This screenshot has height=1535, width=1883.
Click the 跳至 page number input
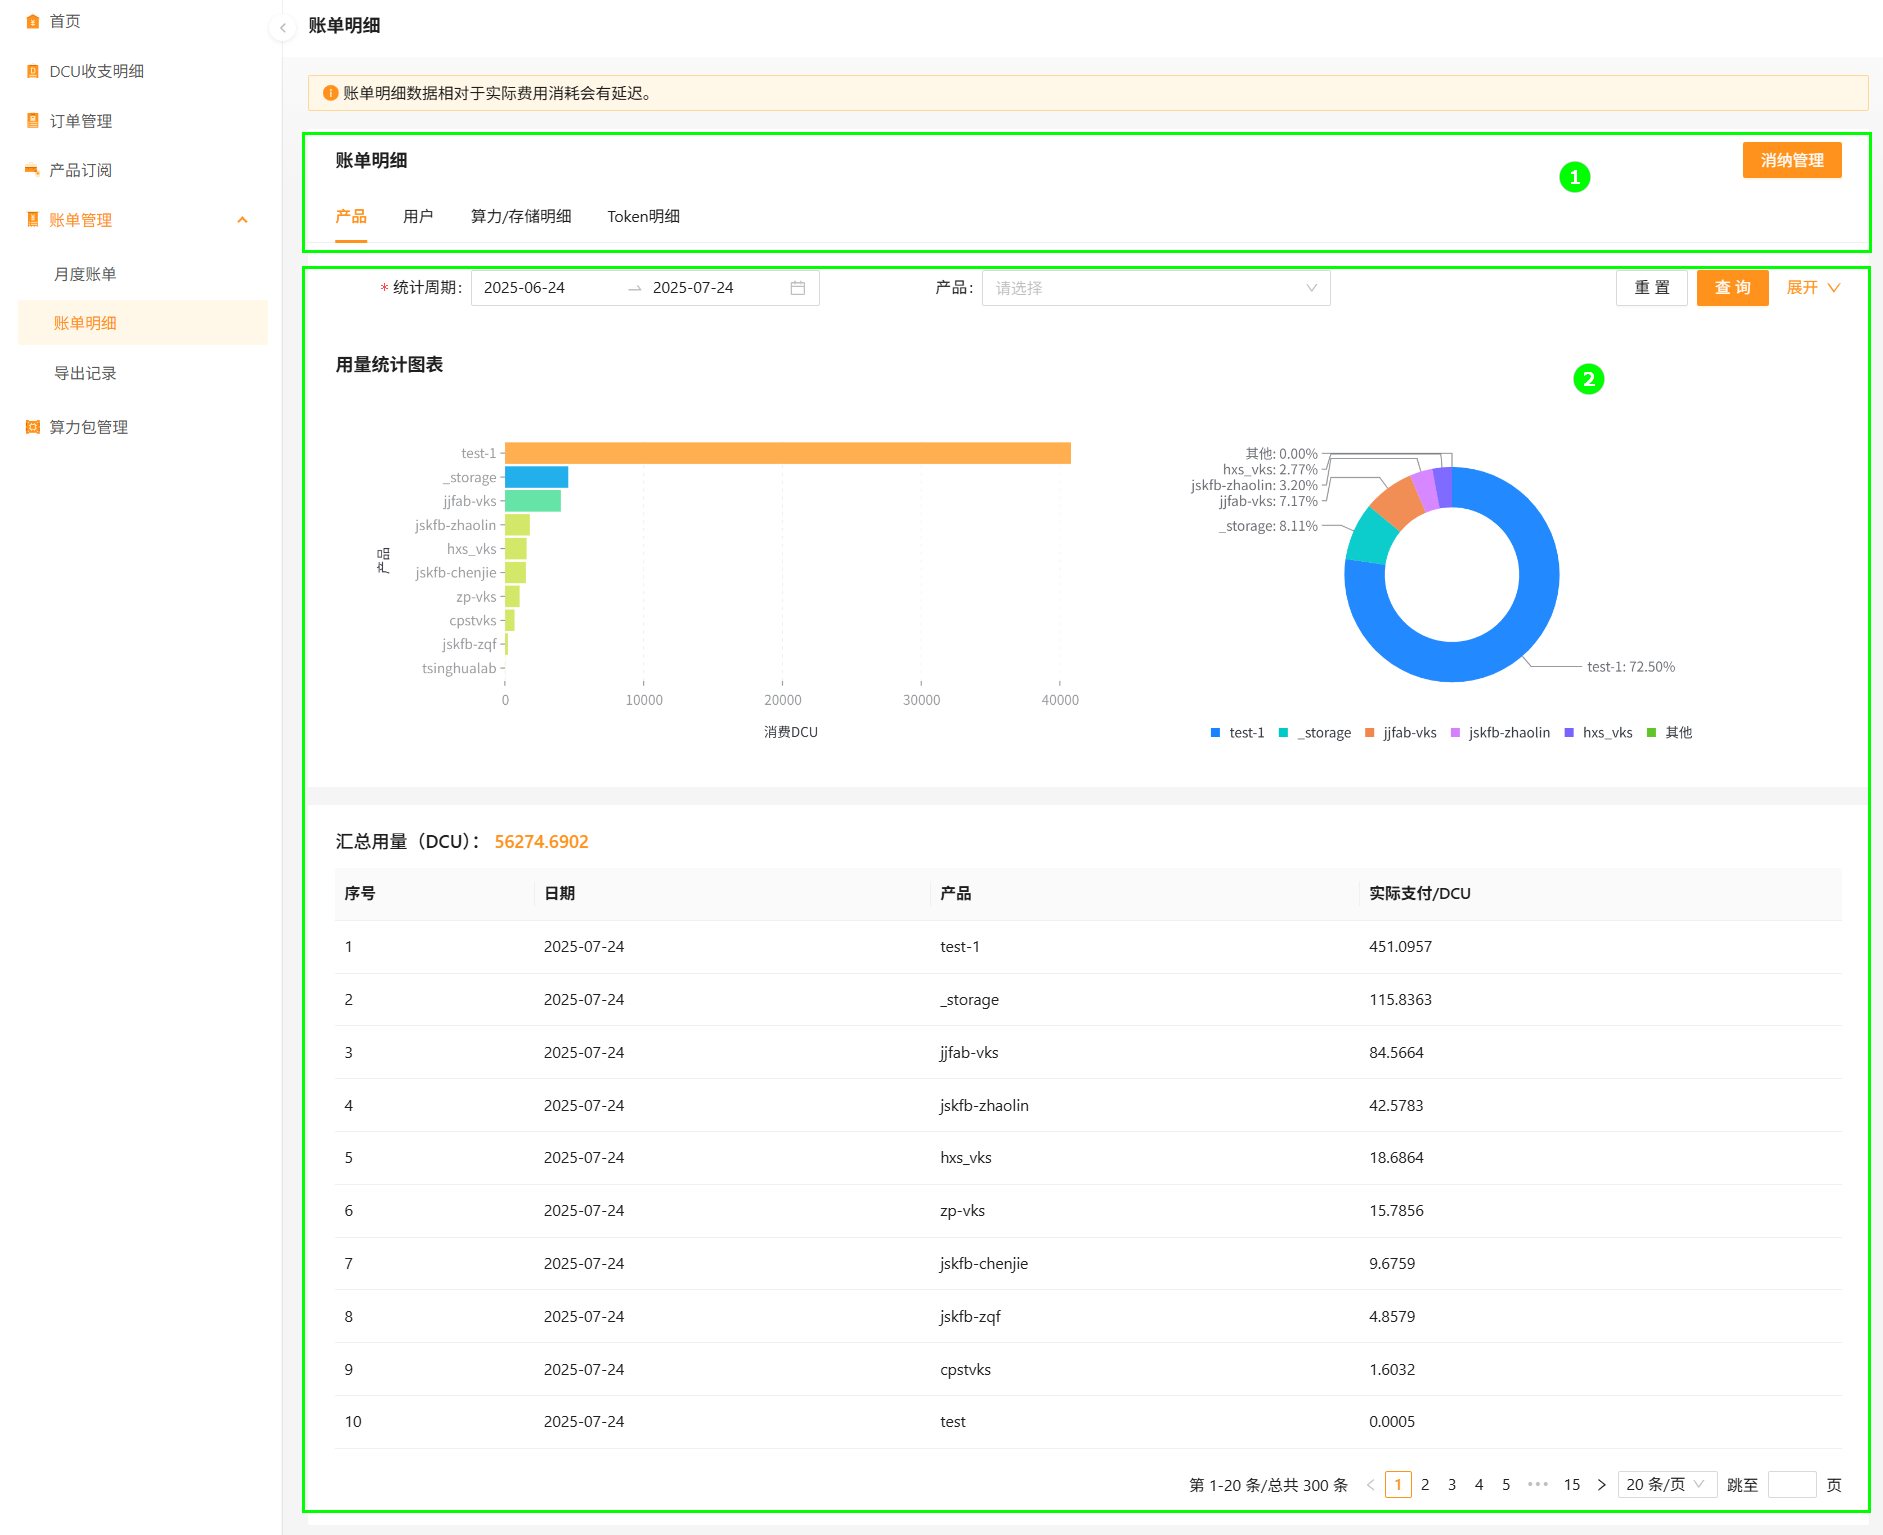coord(1791,1485)
